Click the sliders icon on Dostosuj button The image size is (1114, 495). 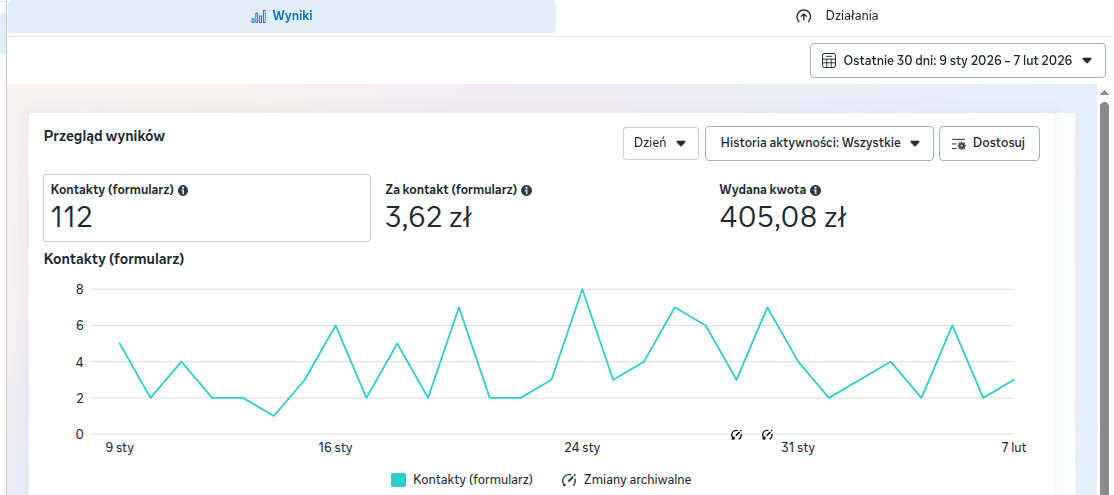click(958, 144)
